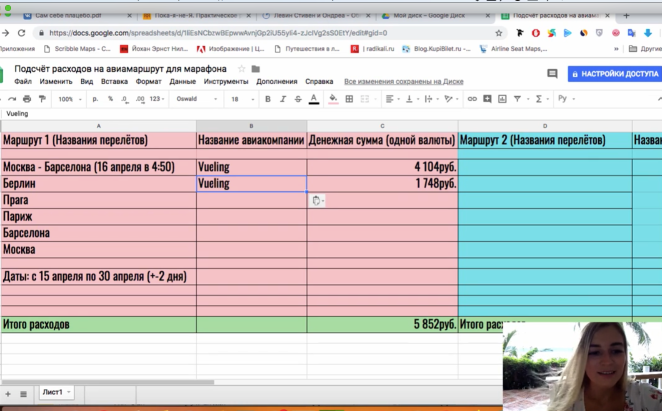Open Blog.KupiBilet.ru bookmark
This screenshot has height=411, width=662.
coord(436,49)
